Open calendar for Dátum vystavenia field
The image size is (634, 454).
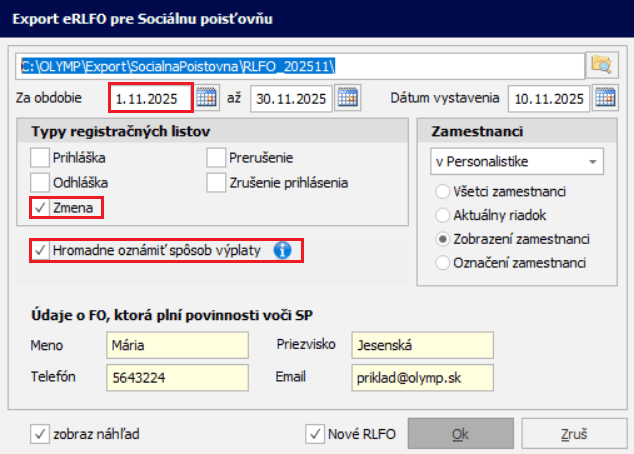(x=604, y=99)
